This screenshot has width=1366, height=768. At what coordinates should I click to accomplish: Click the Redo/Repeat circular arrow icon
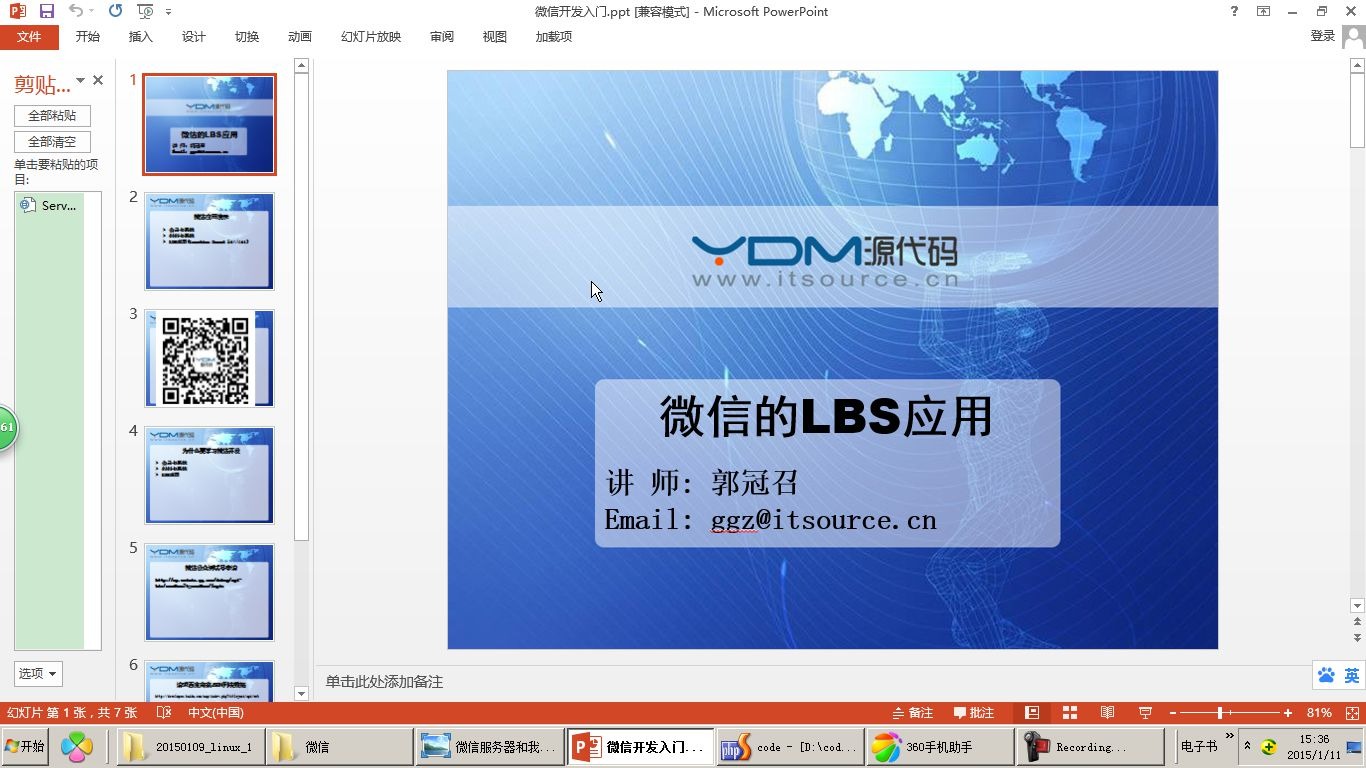[115, 11]
